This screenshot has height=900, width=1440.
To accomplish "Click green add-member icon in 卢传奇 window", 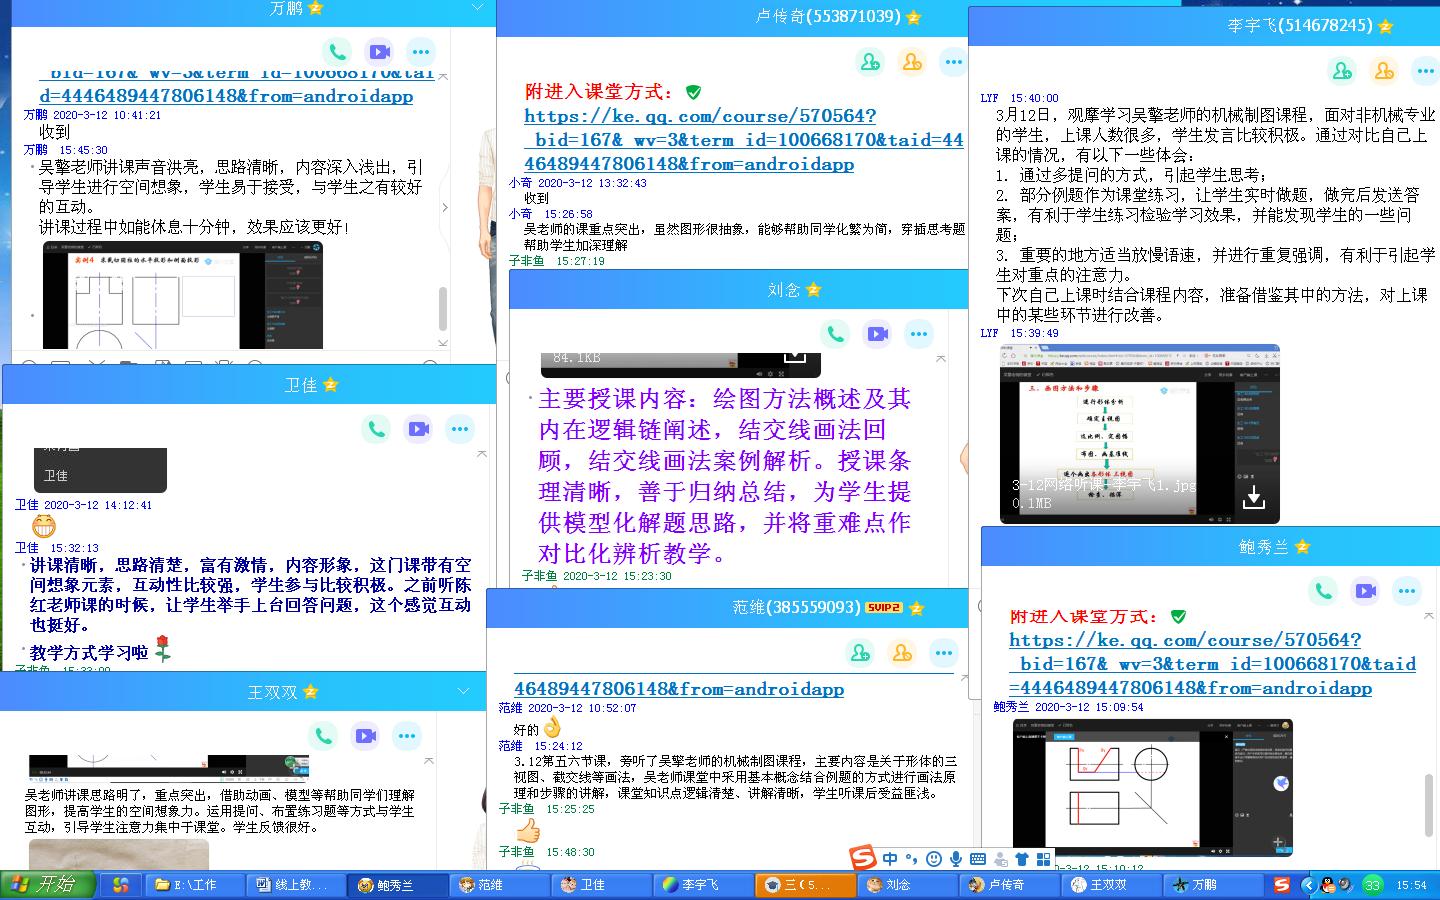I will tap(870, 62).
